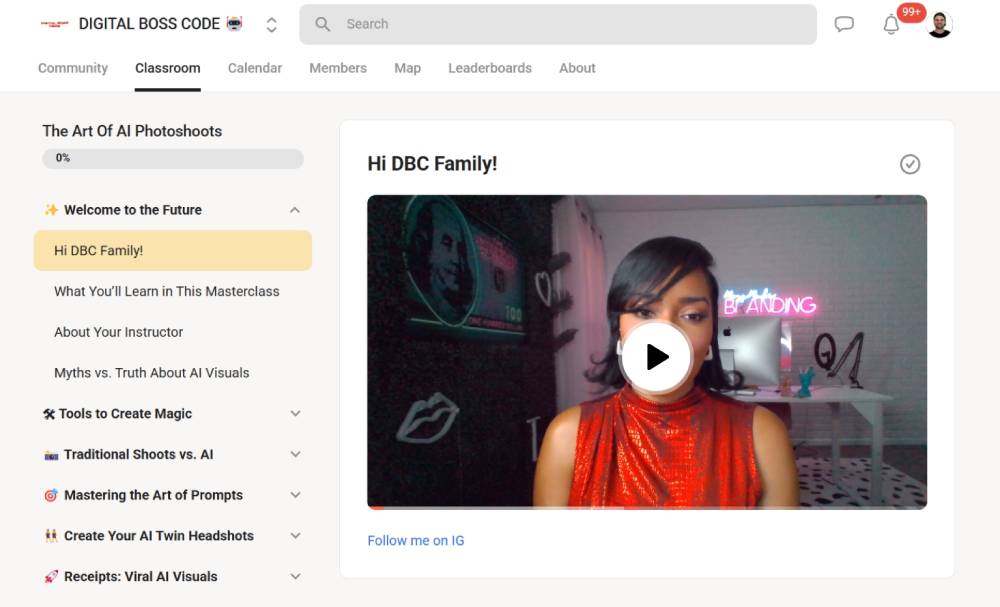
Task: Open the Map tab
Action: pos(408,68)
